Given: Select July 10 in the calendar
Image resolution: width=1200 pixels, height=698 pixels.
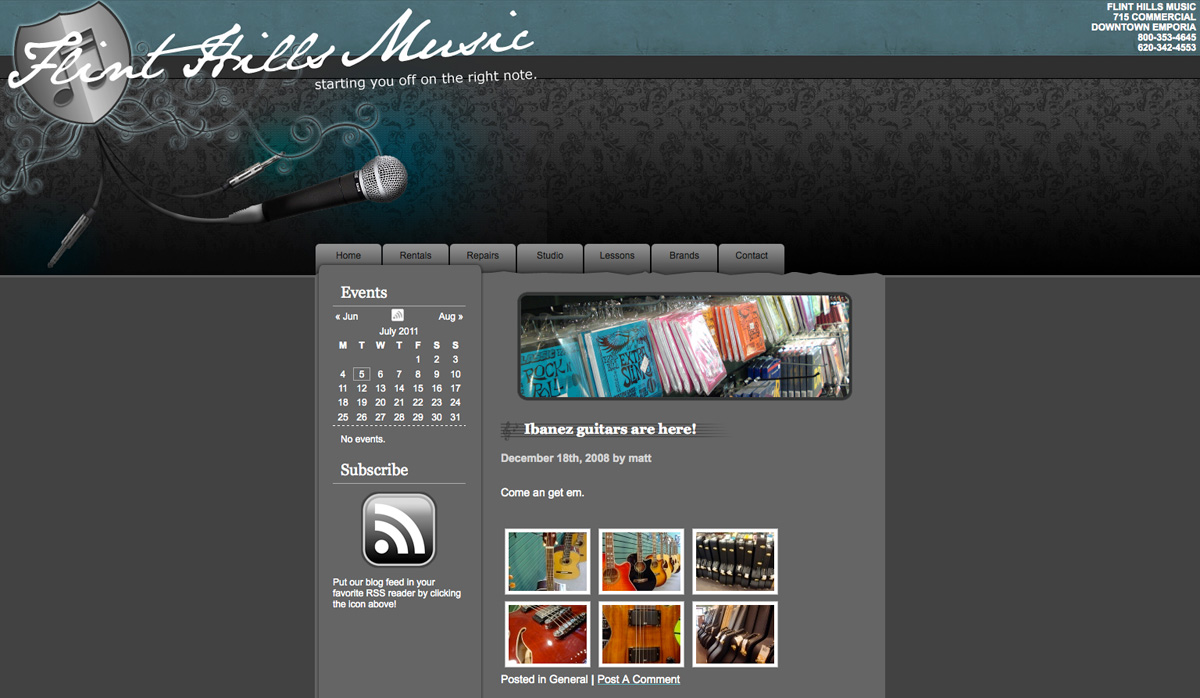Looking at the screenshot, I should click(x=455, y=374).
